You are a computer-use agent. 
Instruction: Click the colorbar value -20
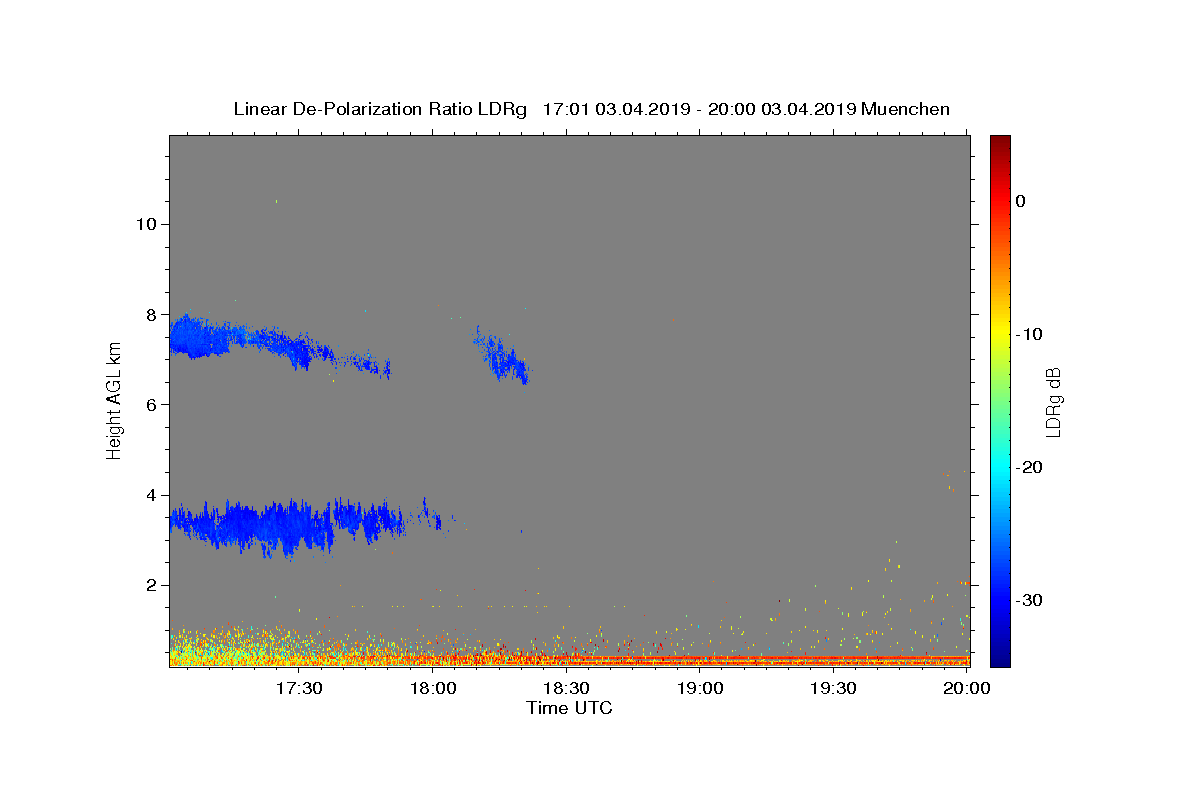coord(1029,467)
